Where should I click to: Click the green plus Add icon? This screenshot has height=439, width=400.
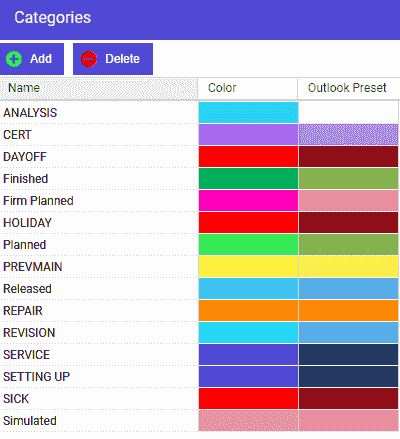(14, 59)
